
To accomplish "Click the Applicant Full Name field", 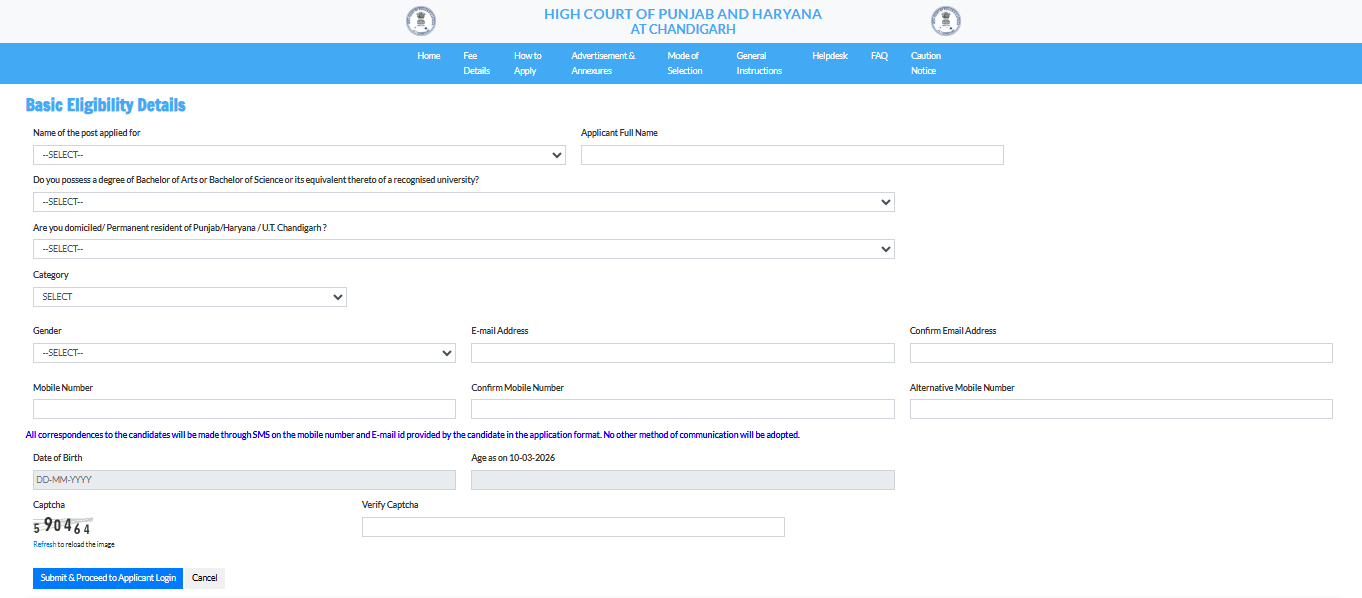I will pyautogui.click(x=791, y=154).
